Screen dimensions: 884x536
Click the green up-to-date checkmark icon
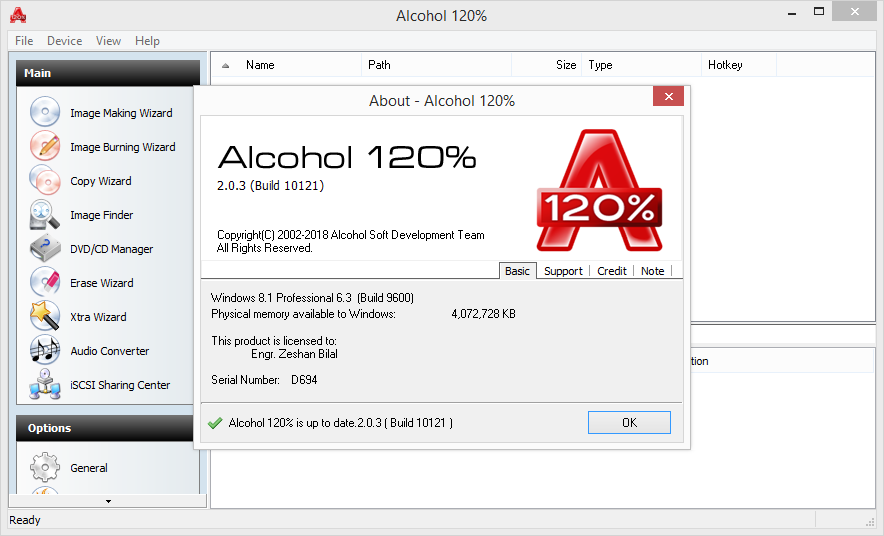(x=215, y=423)
